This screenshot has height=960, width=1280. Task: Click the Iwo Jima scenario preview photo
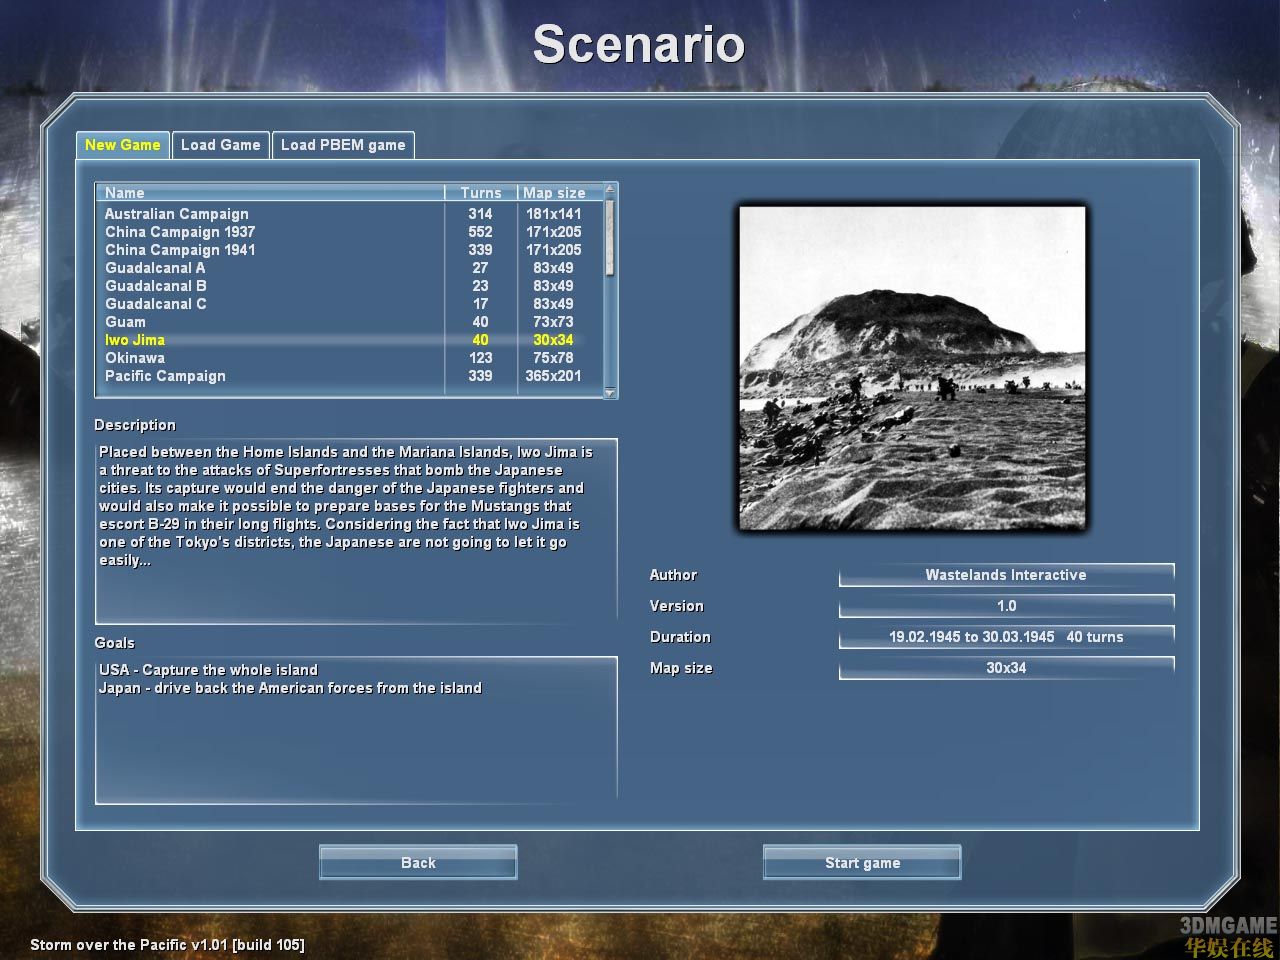pyautogui.click(x=912, y=368)
